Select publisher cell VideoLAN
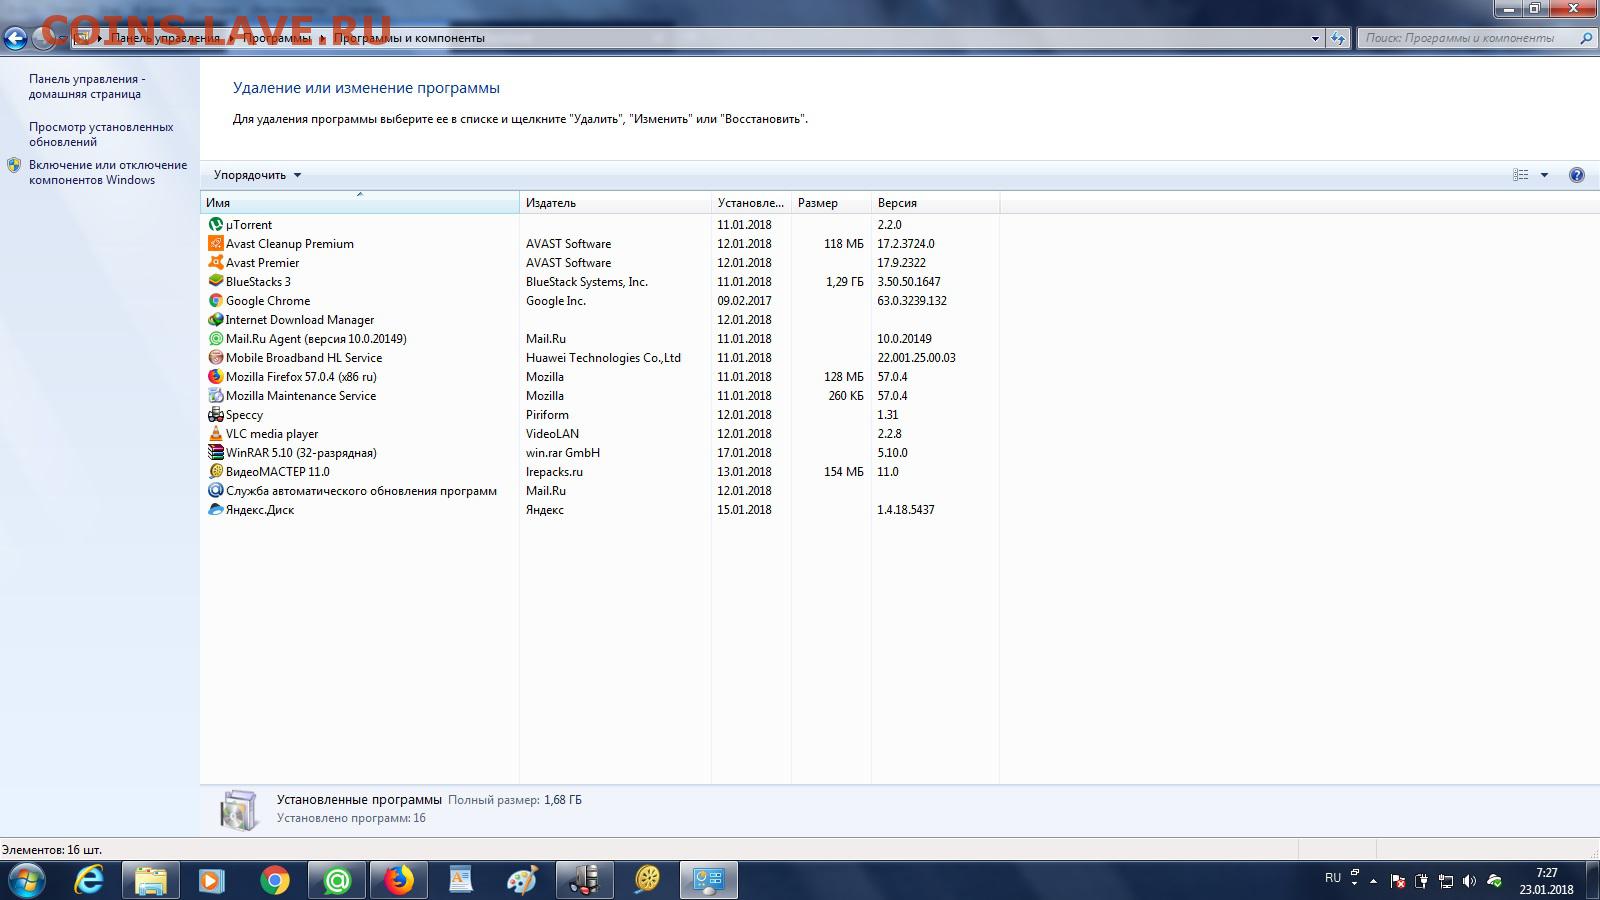1600x900 pixels. (552, 434)
